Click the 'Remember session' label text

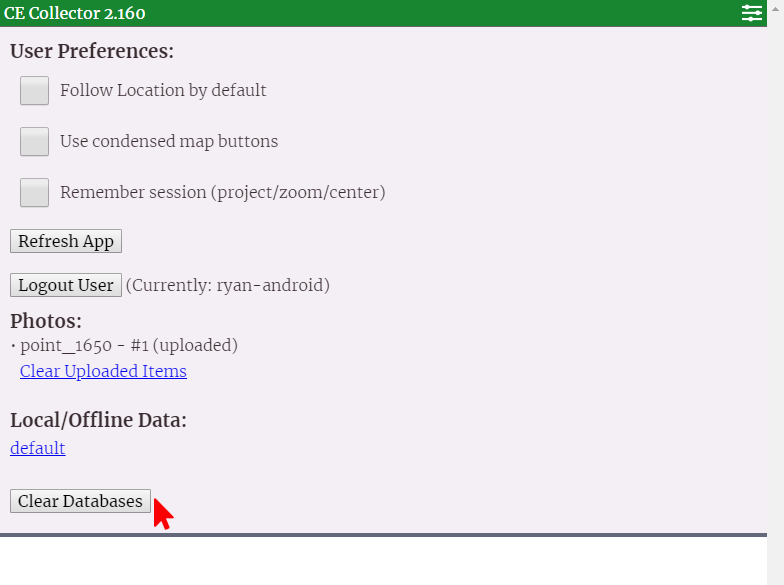[x=222, y=192]
